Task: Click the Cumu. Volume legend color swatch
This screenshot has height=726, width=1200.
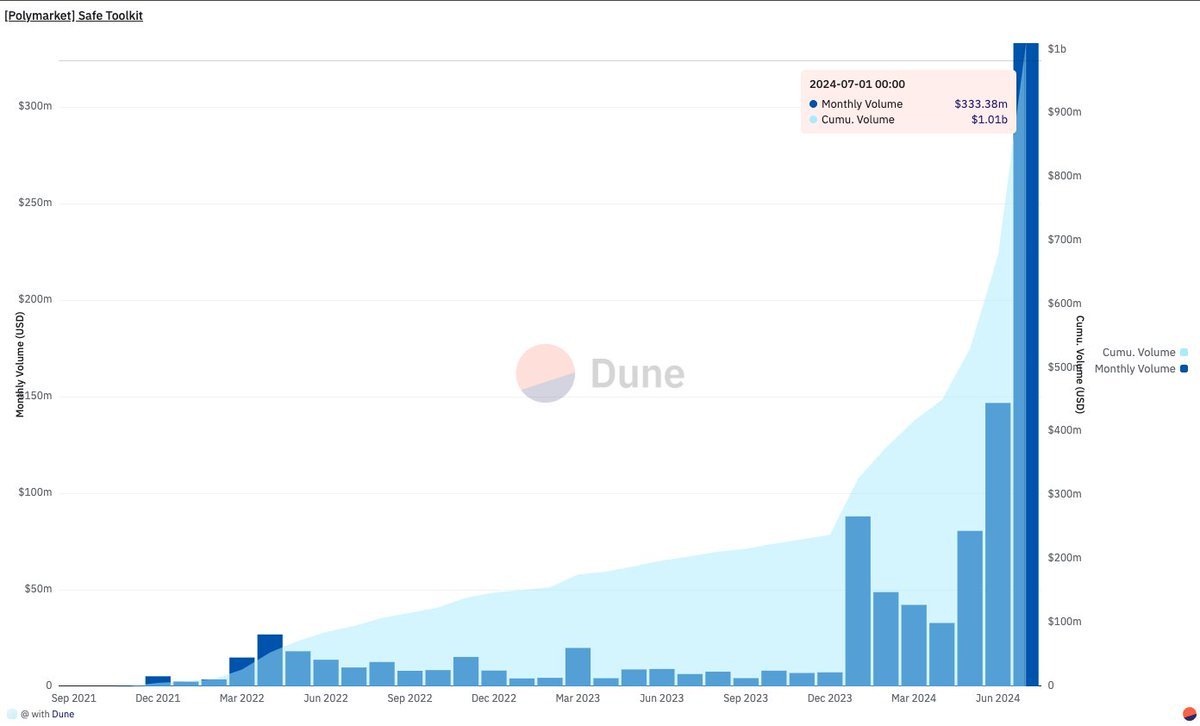Action: [1184, 352]
